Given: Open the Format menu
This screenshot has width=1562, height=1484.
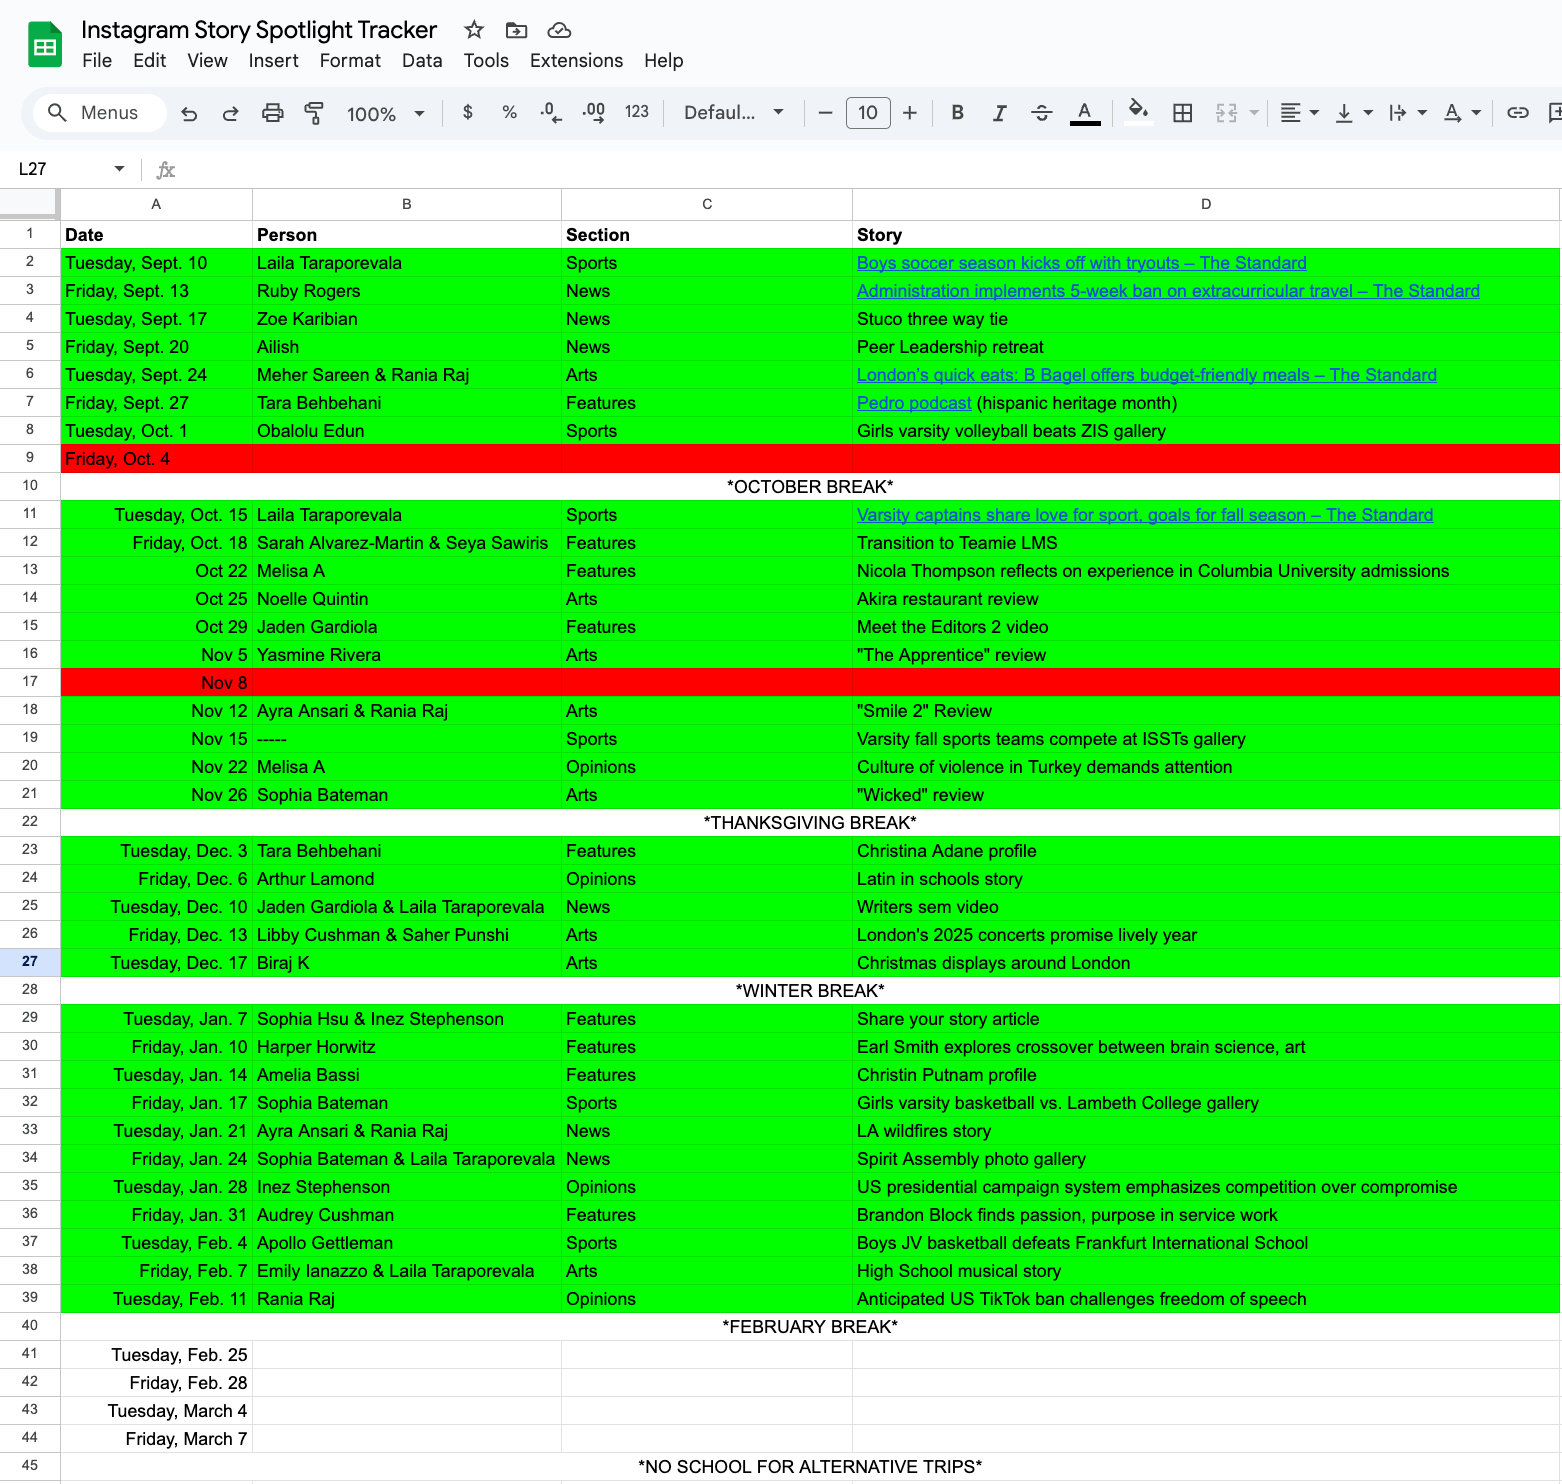Looking at the screenshot, I should (350, 61).
